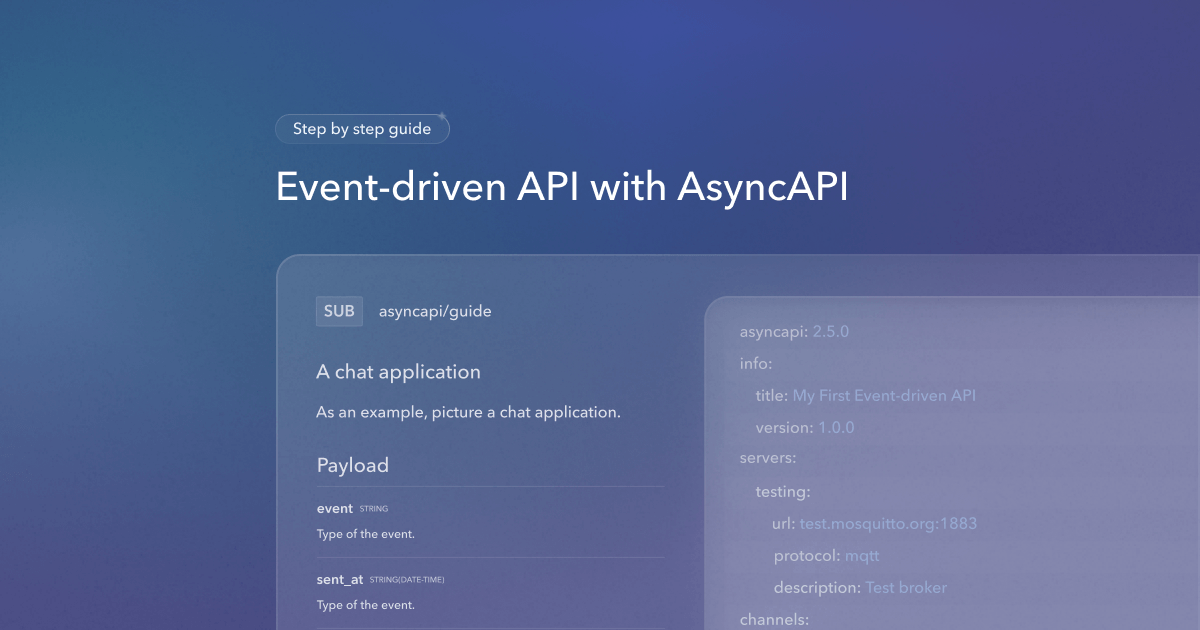The height and width of the screenshot is (630, 1200).
Task: Click the My First Event-driven API title
Action: [x=884, y=395]
